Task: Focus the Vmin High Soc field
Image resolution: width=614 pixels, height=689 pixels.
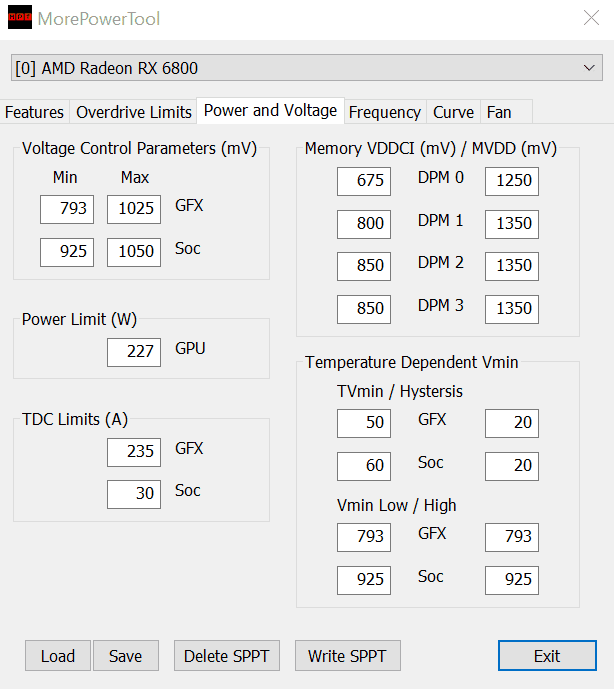Action: pyautogui.click(x=512, y=580)
